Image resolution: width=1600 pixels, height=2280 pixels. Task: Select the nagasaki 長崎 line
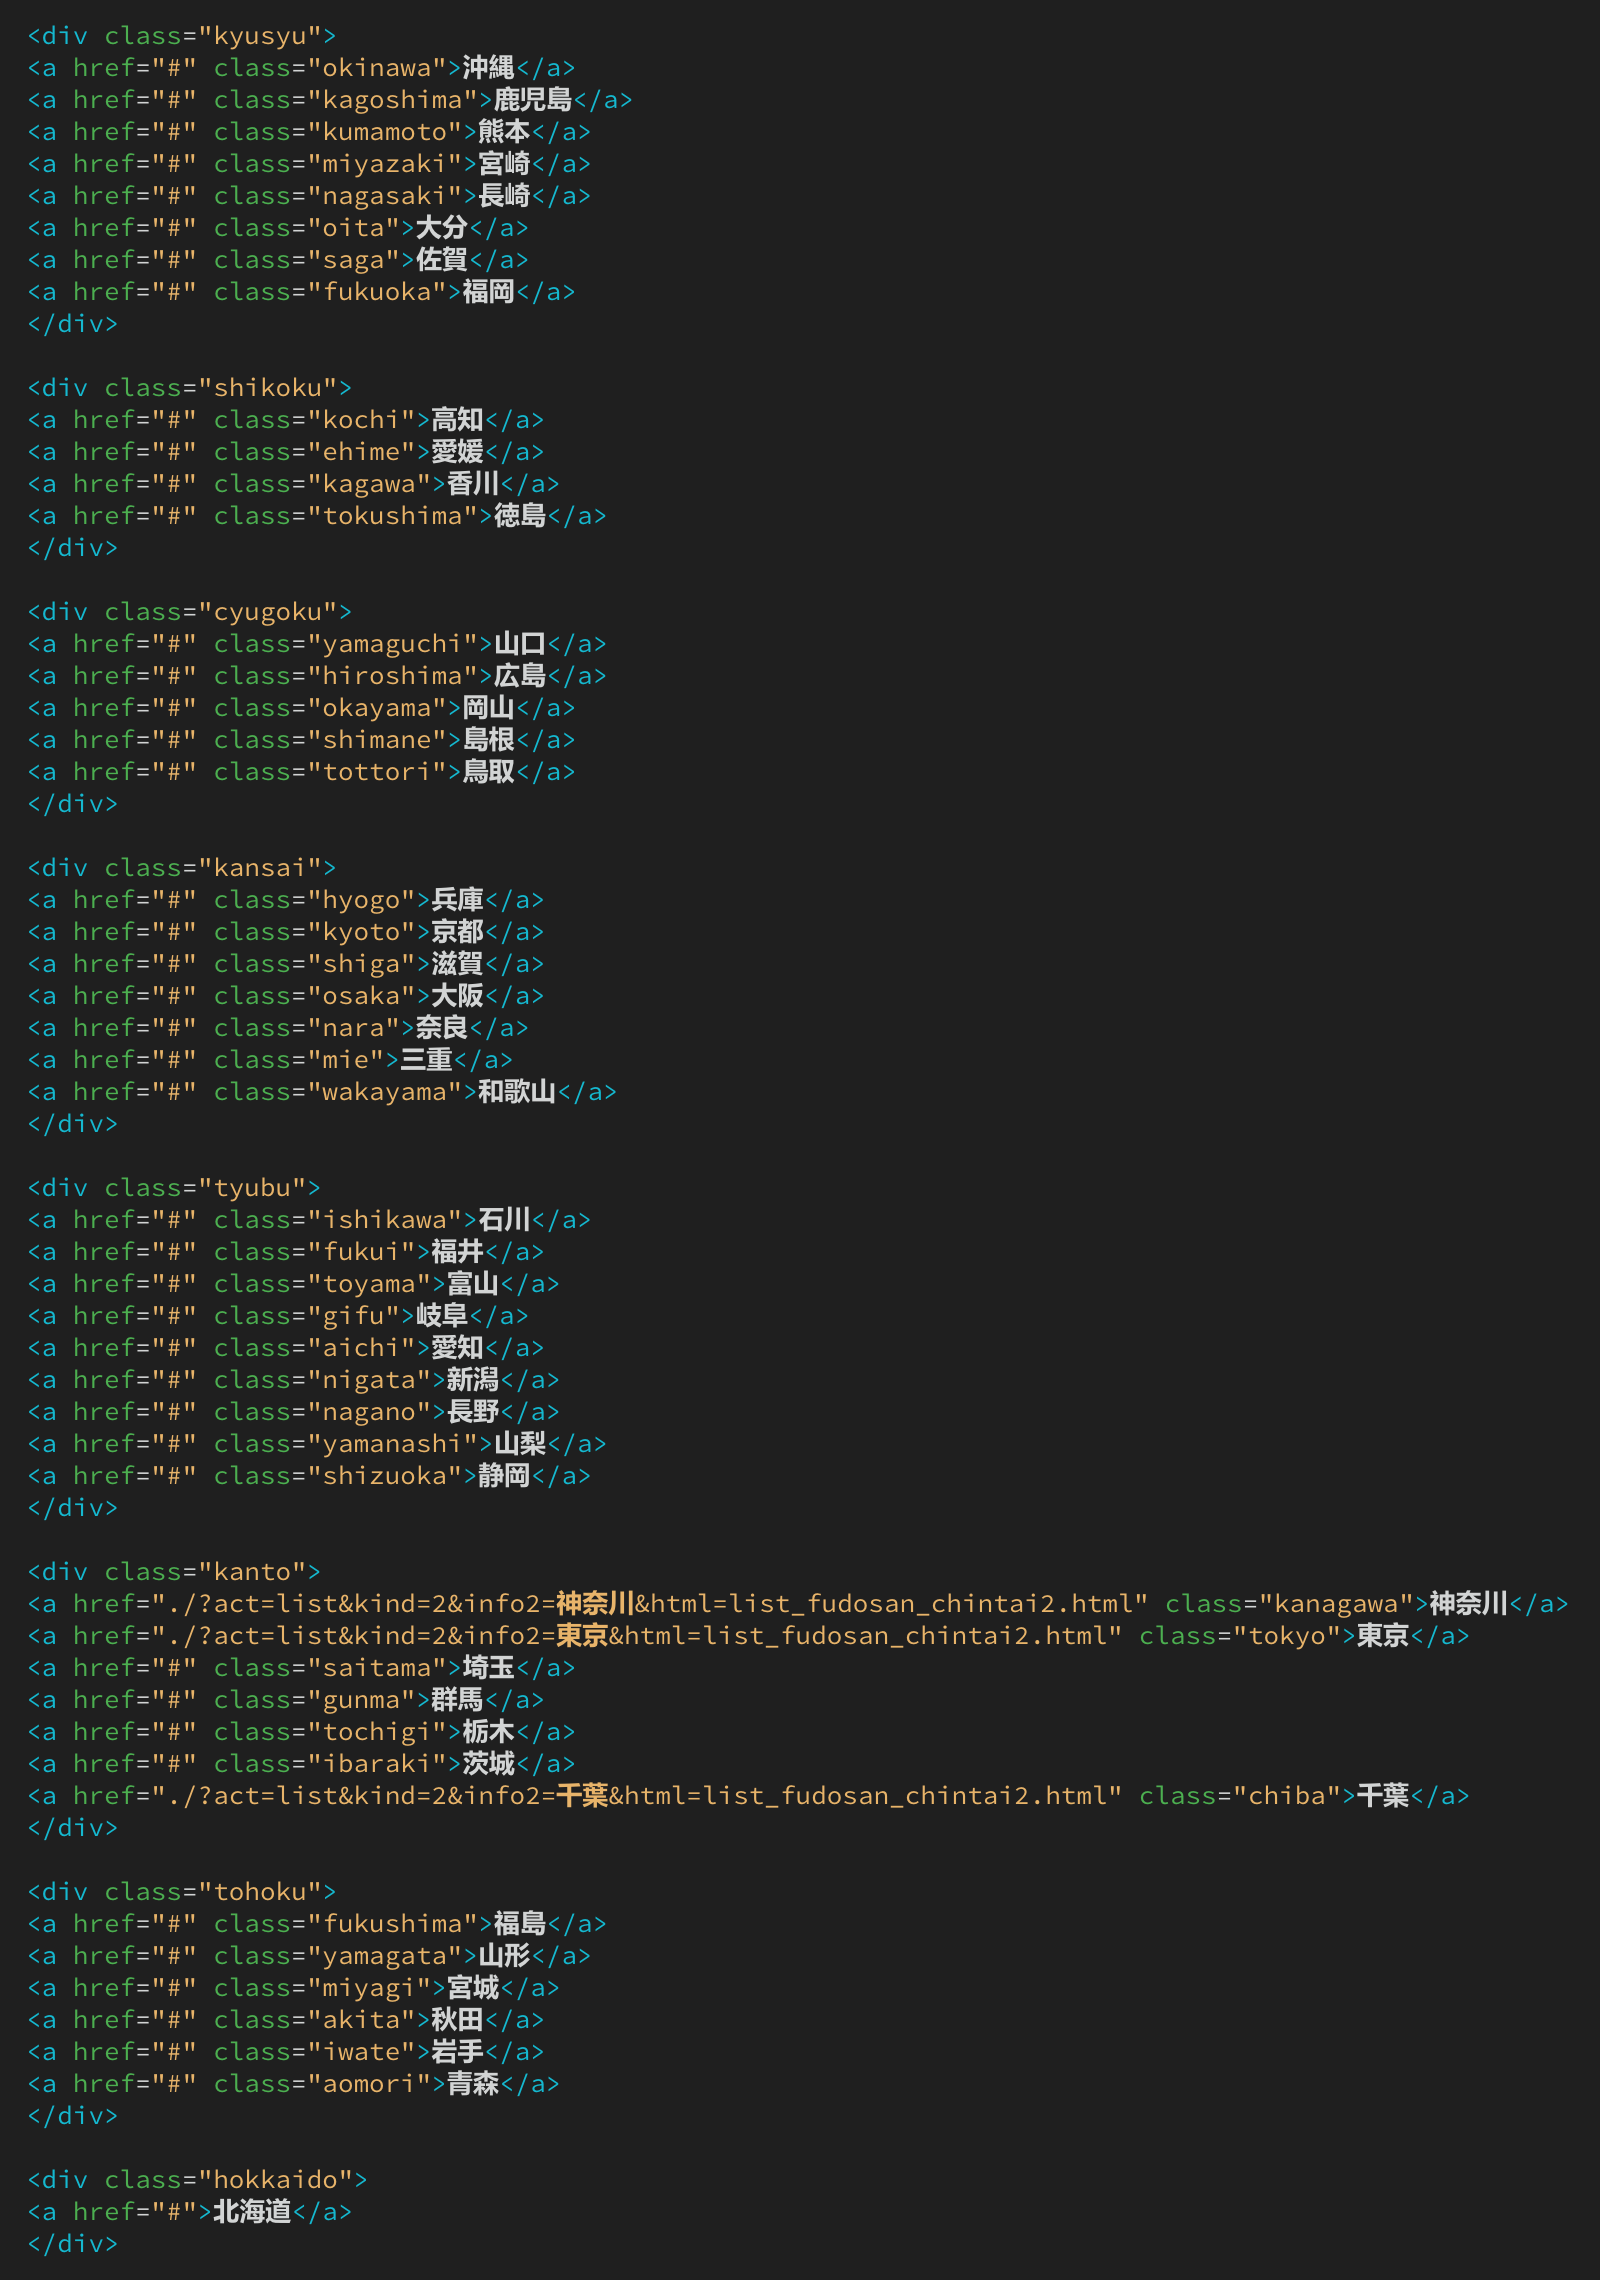point(309,196)
